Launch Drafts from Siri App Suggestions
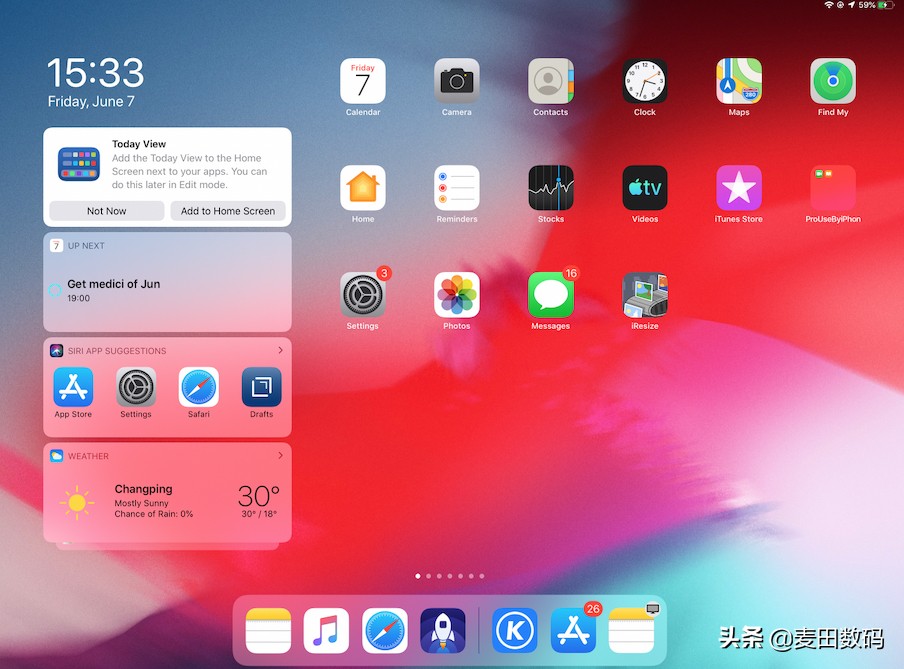Viewport: 904px width, 669px height. coord(260,386)
